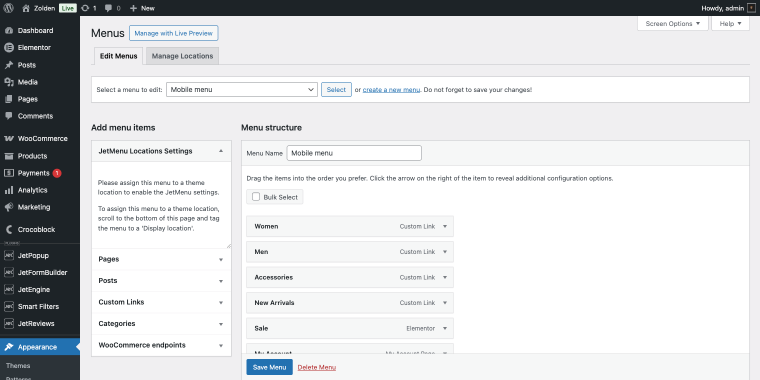Click the Pages sidebar icon
The image size is (760, 380).
pyautogui.click(x=9, y=99)
